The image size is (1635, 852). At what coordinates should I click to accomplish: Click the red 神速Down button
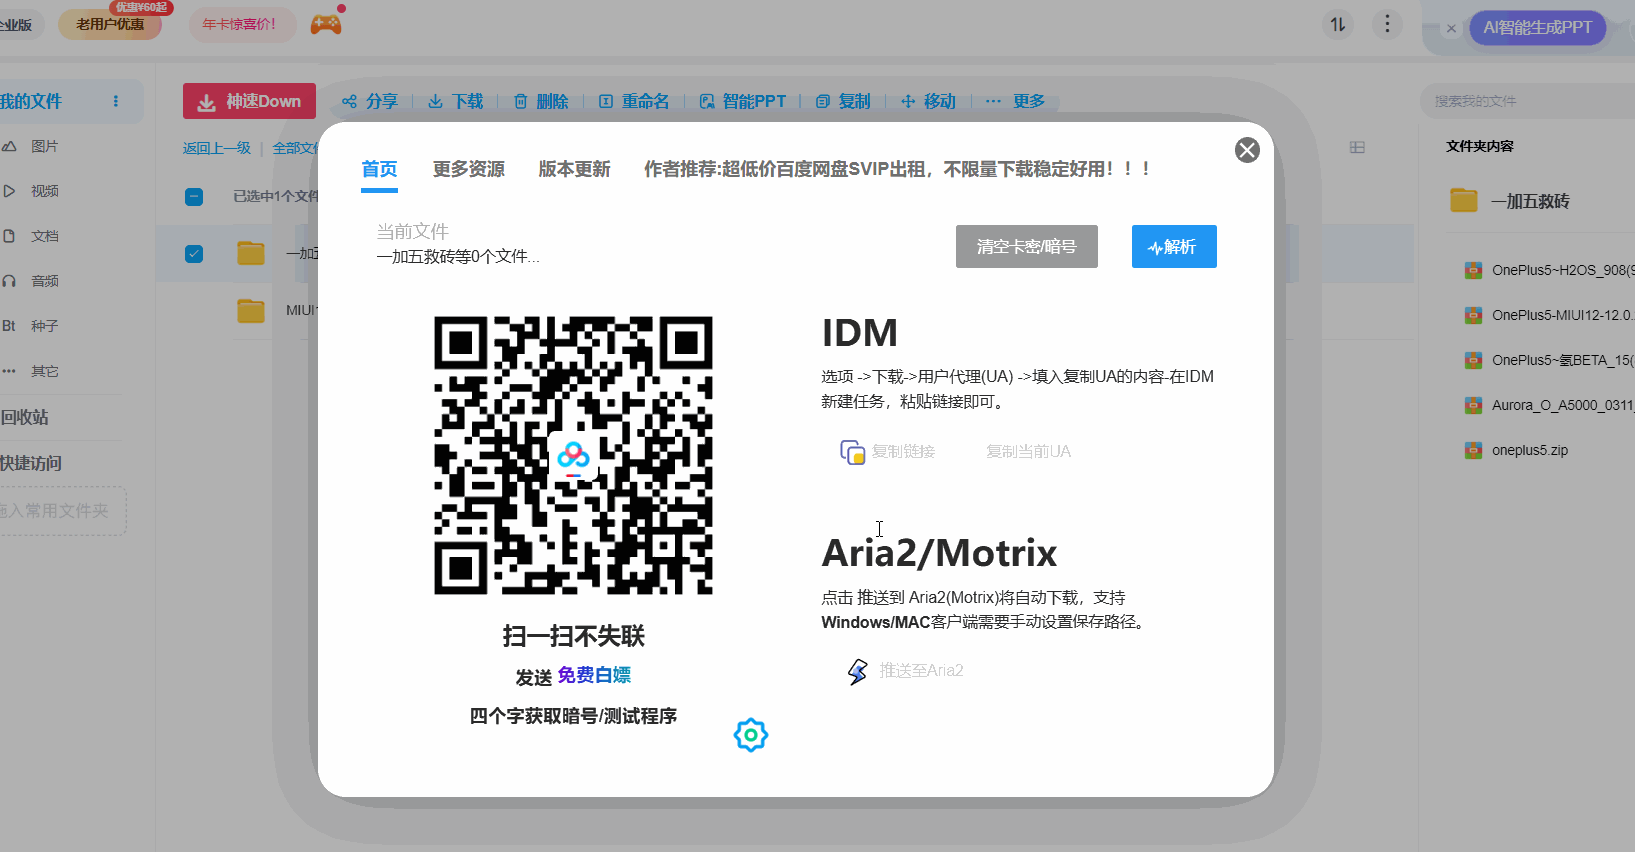pos(249,101)
